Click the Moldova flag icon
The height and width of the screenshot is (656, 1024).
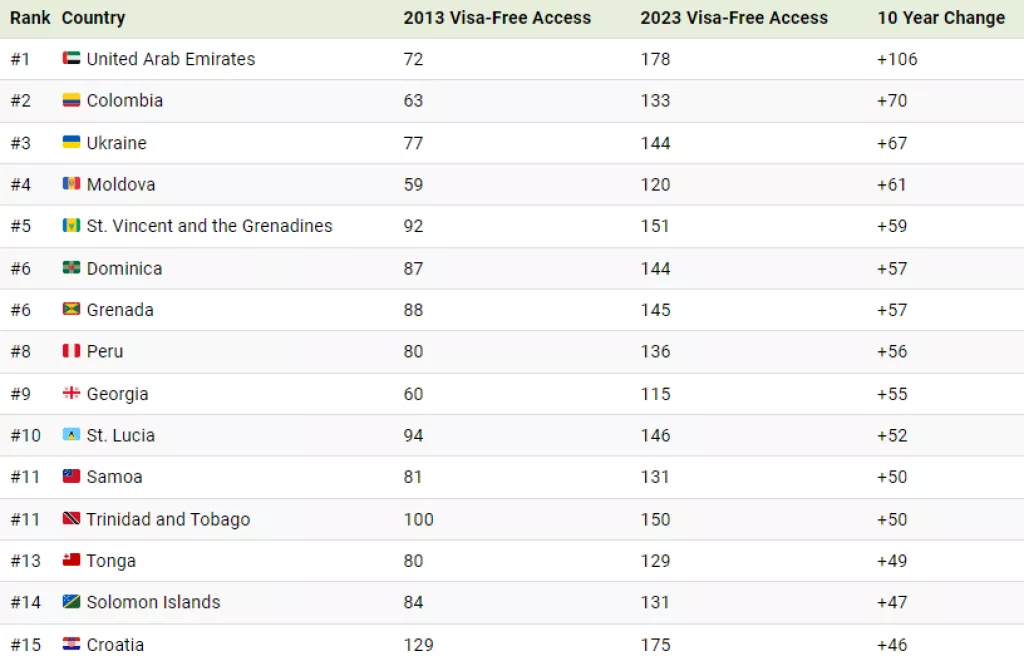click(71, 184)
